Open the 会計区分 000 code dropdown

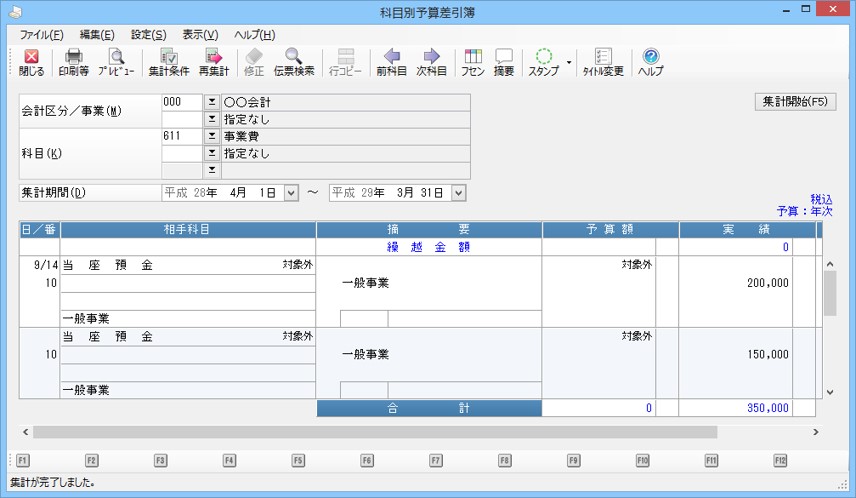(211, 102)
